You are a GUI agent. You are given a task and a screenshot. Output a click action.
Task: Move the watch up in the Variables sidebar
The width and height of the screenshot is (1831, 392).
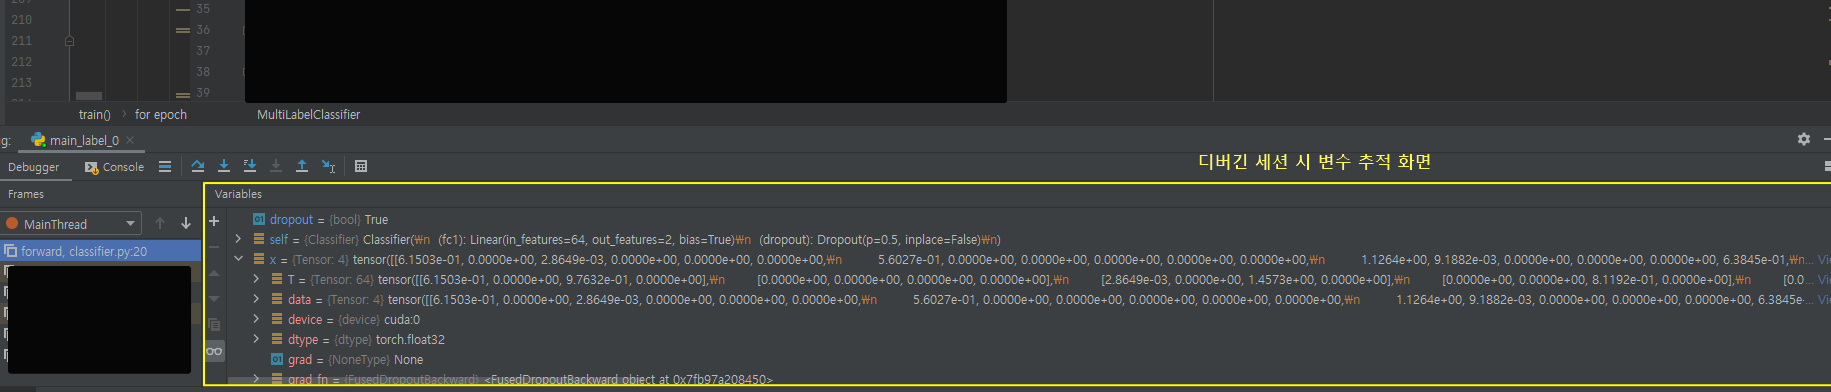pyautogui.click(x=214, y=273)
